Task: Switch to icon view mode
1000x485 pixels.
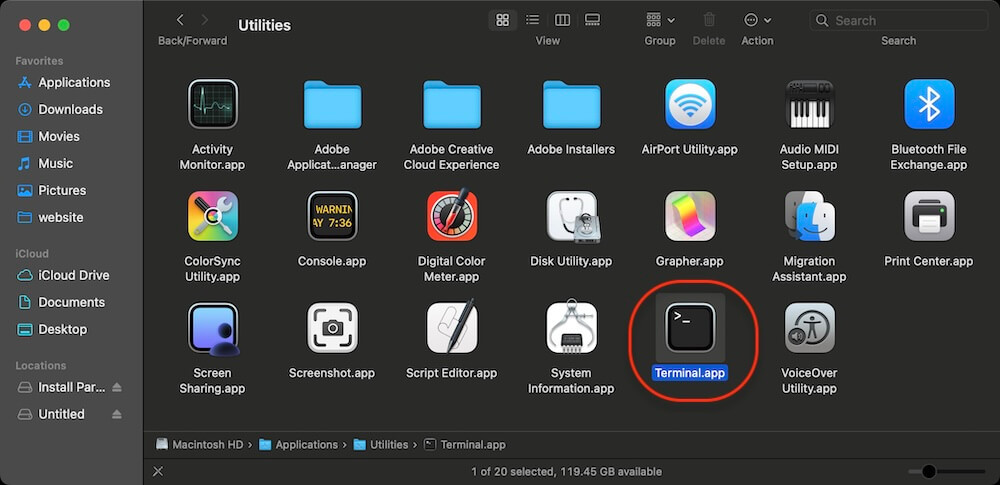Action: (x=503, y=20)
